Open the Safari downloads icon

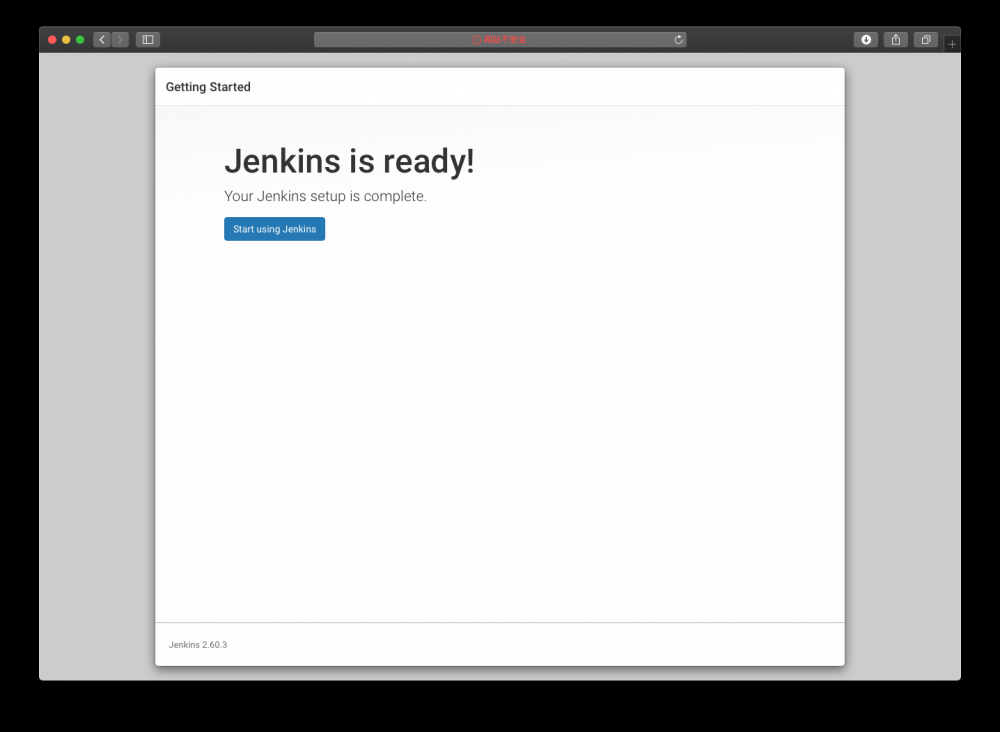point(865,40)
